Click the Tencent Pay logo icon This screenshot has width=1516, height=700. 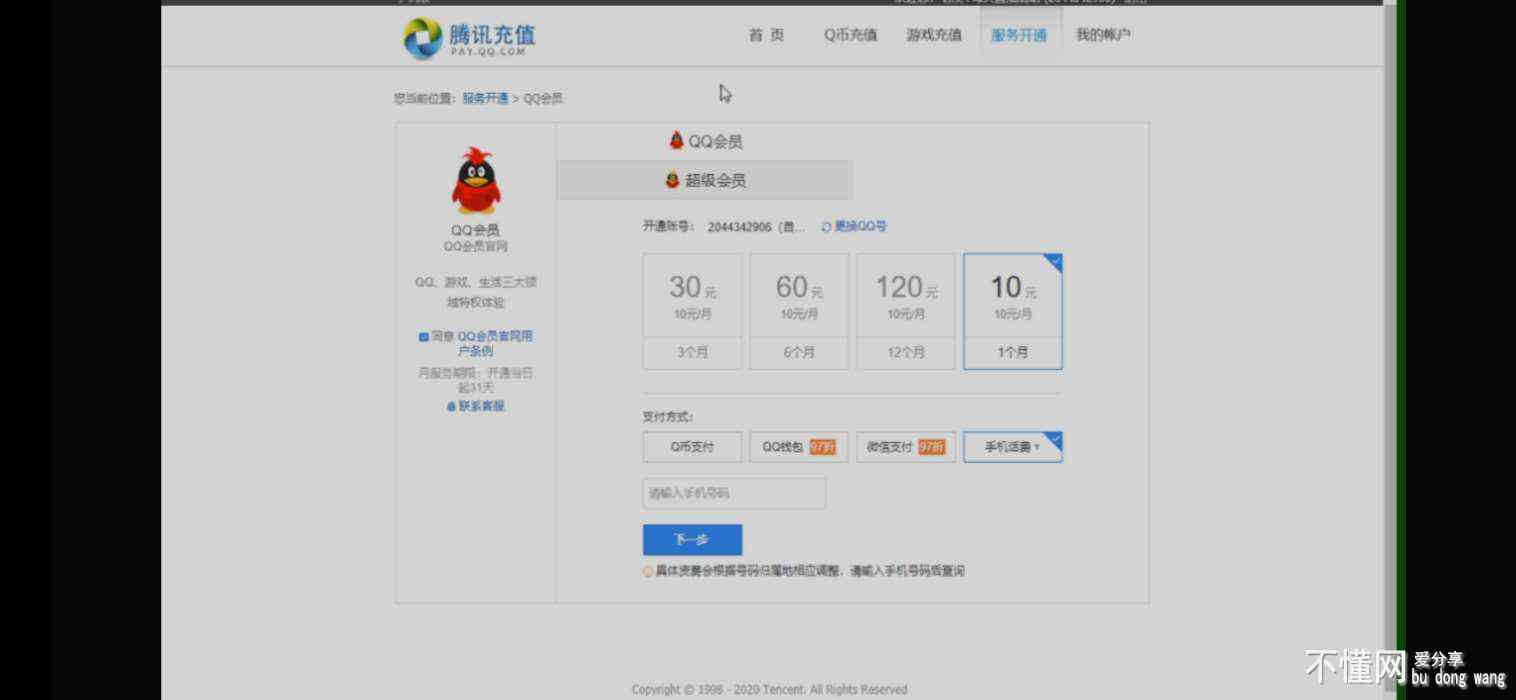[422, 38]
